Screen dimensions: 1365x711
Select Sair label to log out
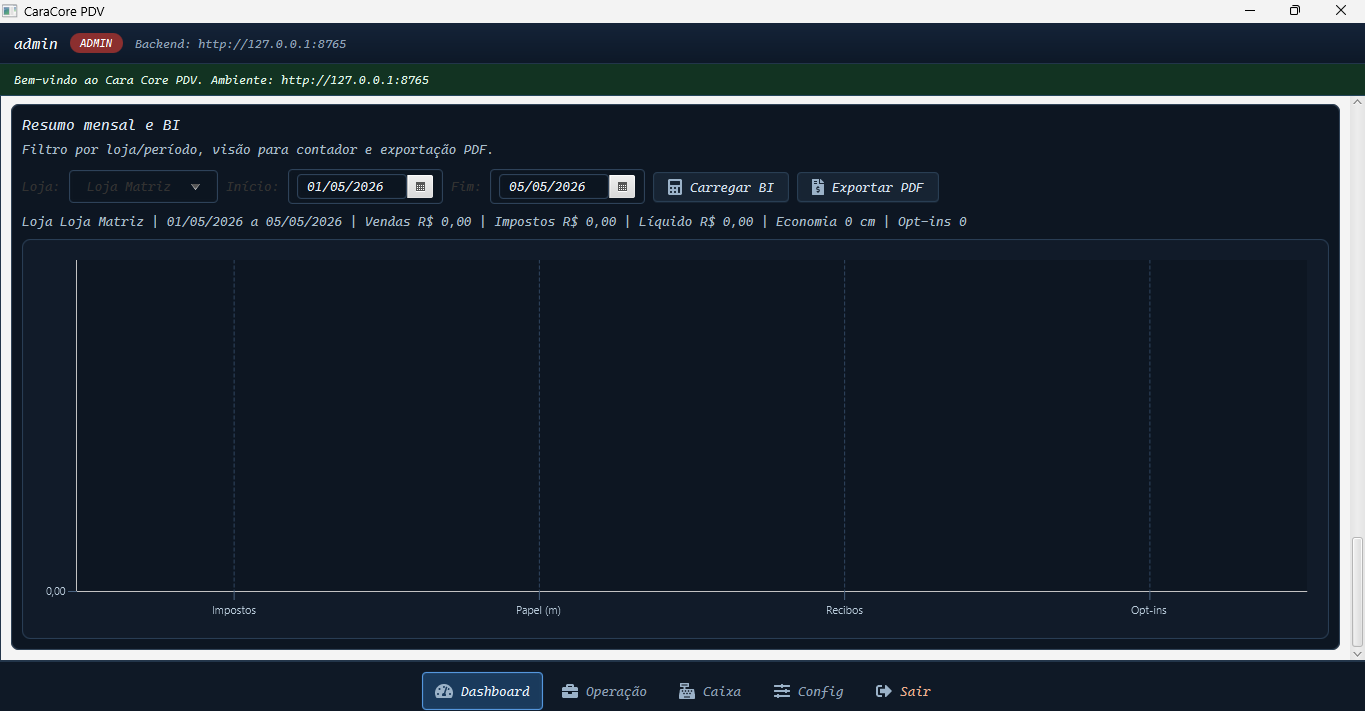pyautogui.click(x=915, y=691)
